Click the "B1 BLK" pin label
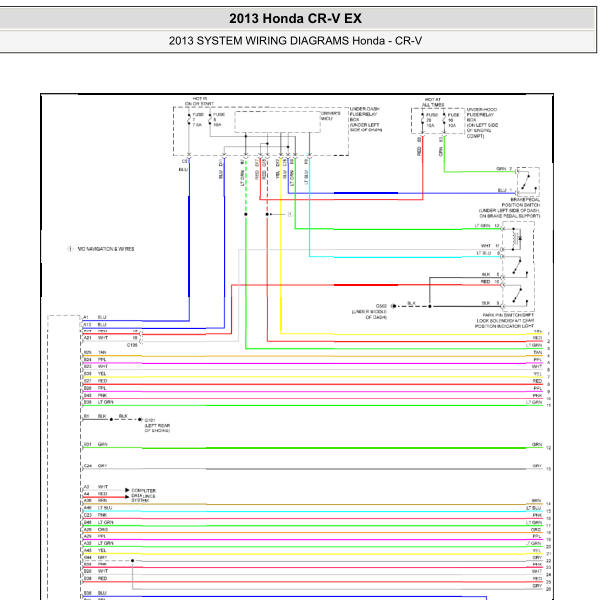 pos(95,416)
